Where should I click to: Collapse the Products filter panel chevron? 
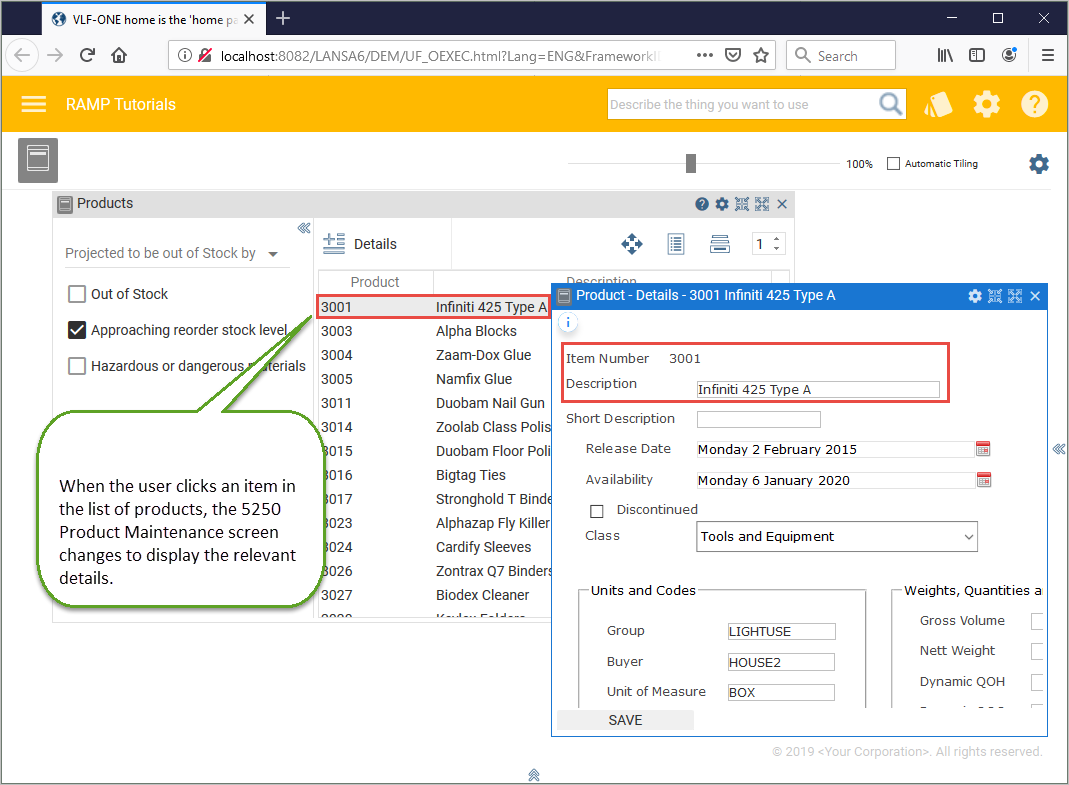[304, 229]
